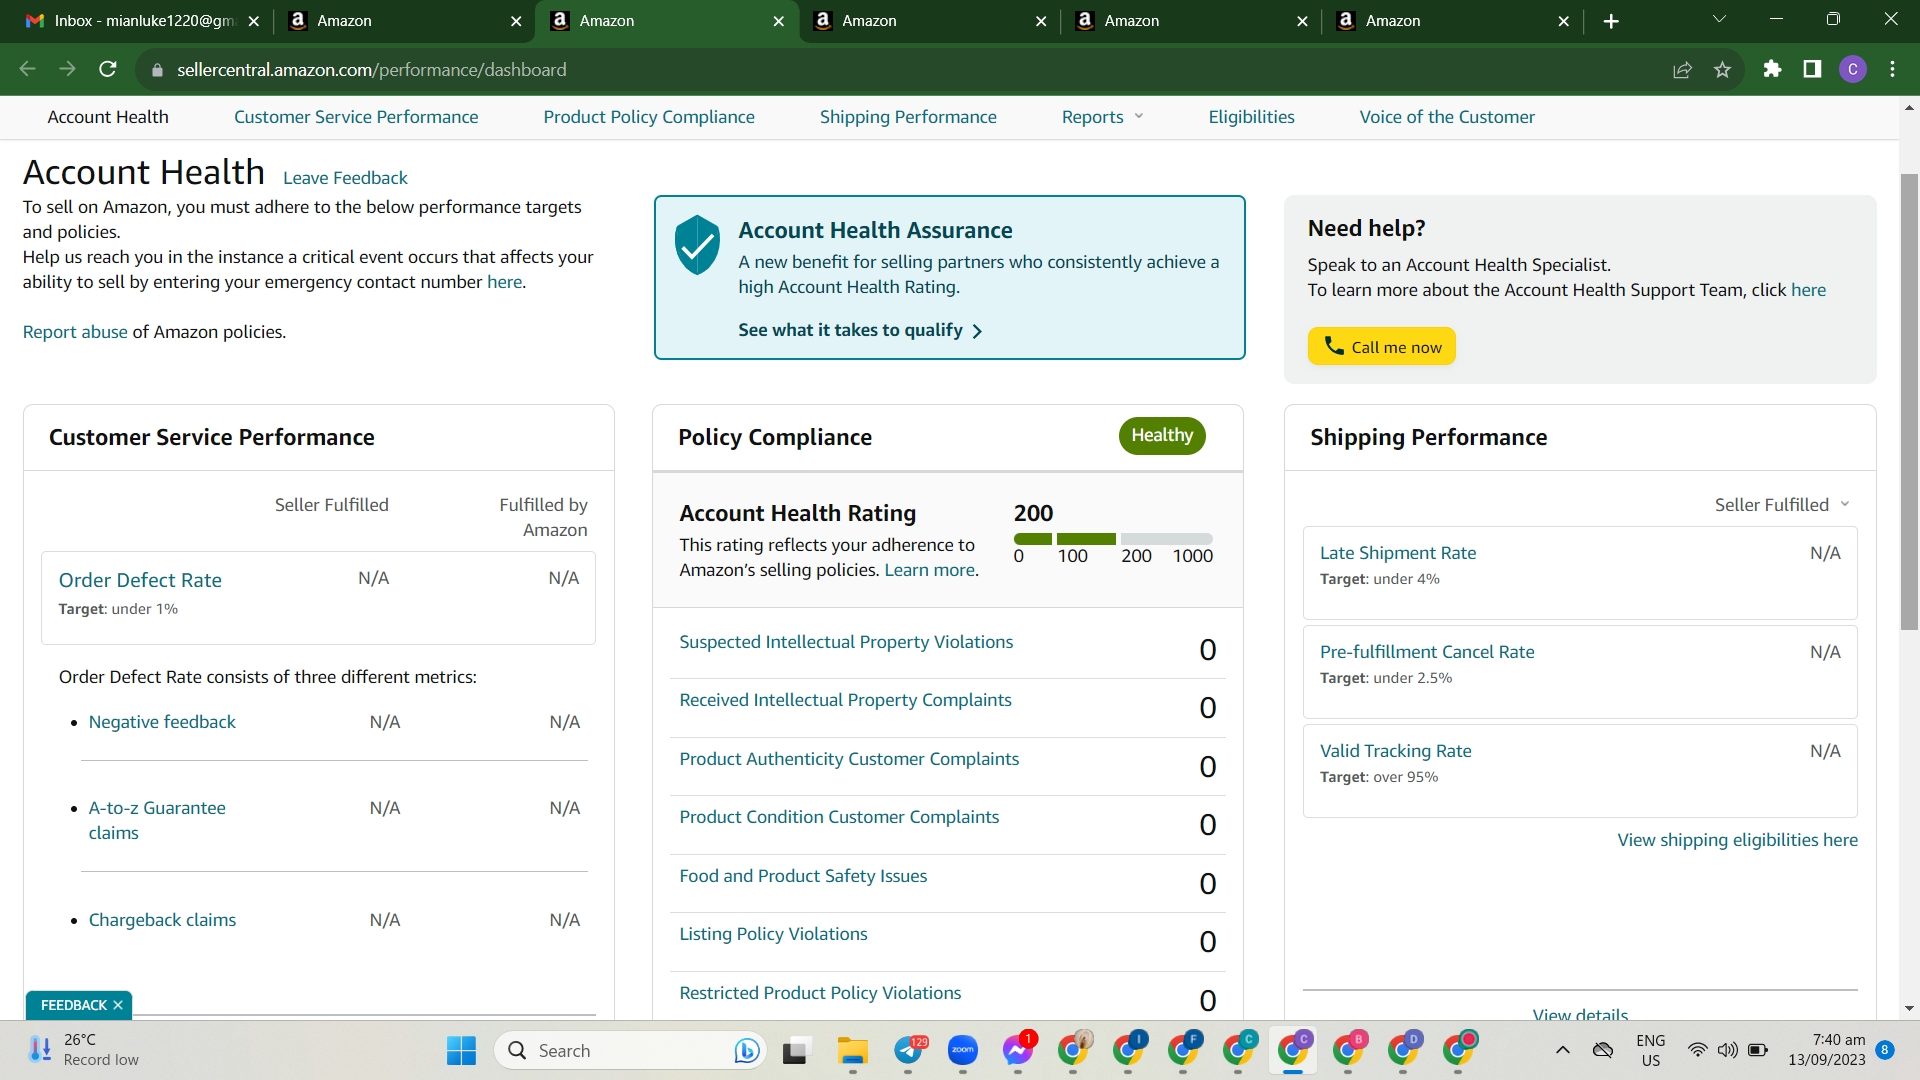Viewport: 1920px width, 1080px height.
Task: Bookmark this page with the star icon
Action: 1722,69
